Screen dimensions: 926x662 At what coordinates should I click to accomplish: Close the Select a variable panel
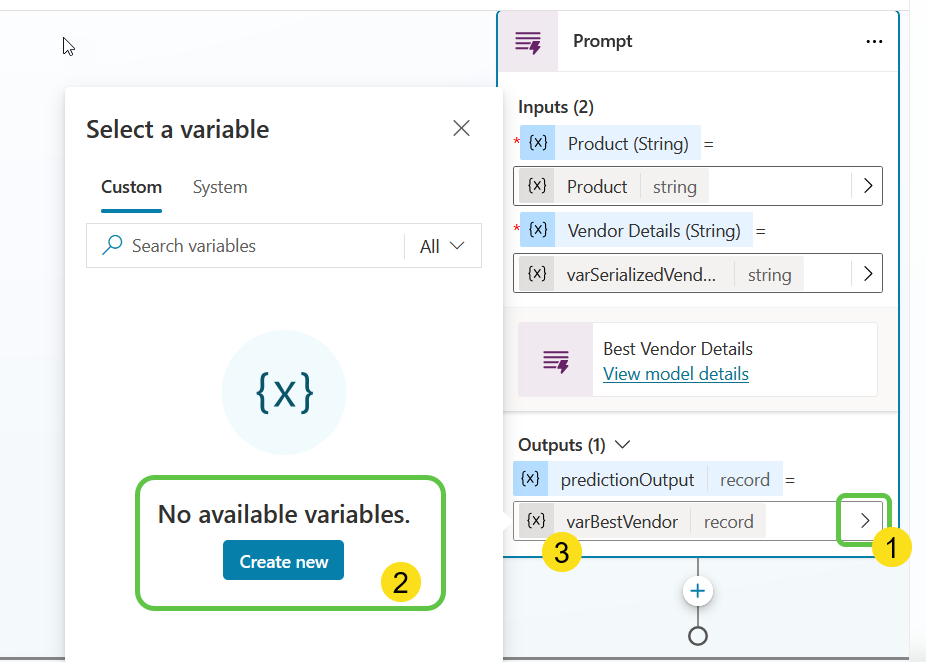pos(461,128)
